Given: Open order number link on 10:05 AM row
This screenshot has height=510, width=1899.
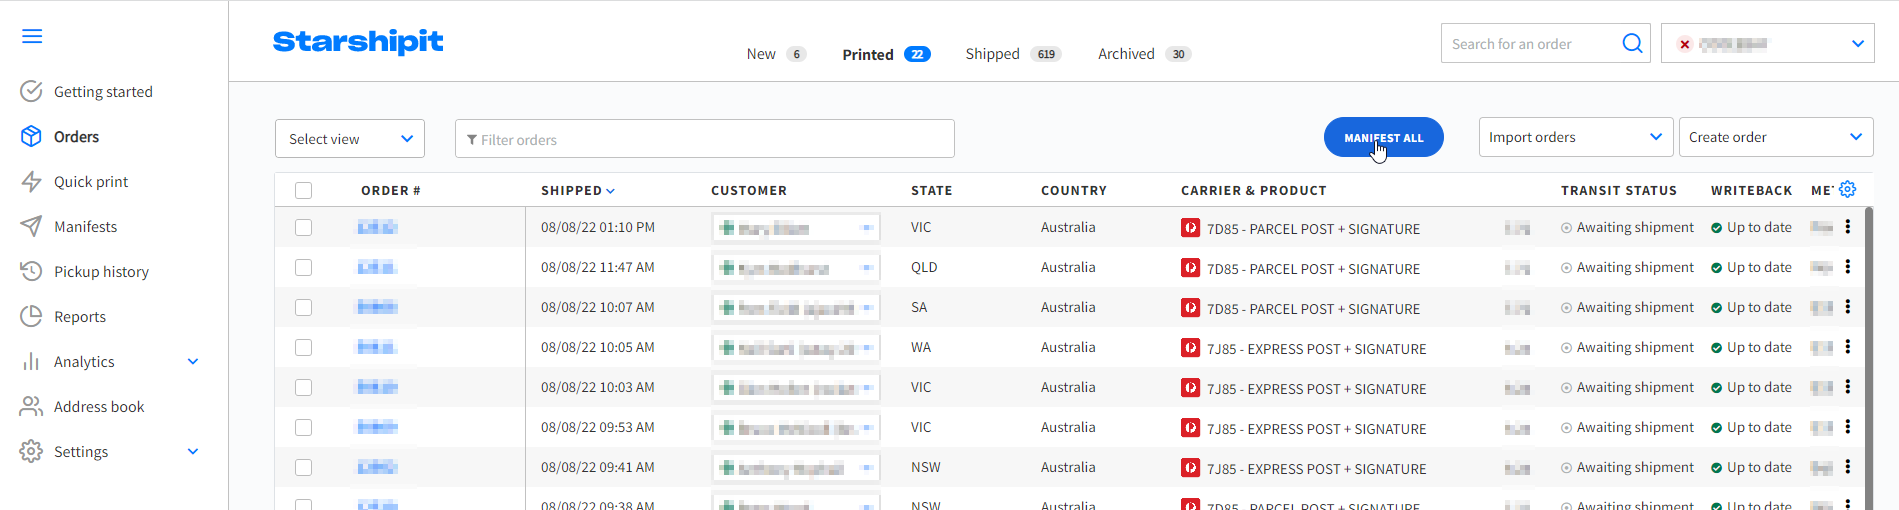Looking at the screenshot, I should (377, 347).
